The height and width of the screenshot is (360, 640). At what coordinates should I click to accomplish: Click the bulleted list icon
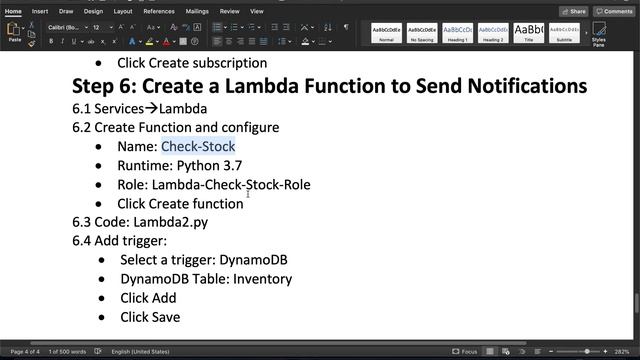[x=217, y=27]
